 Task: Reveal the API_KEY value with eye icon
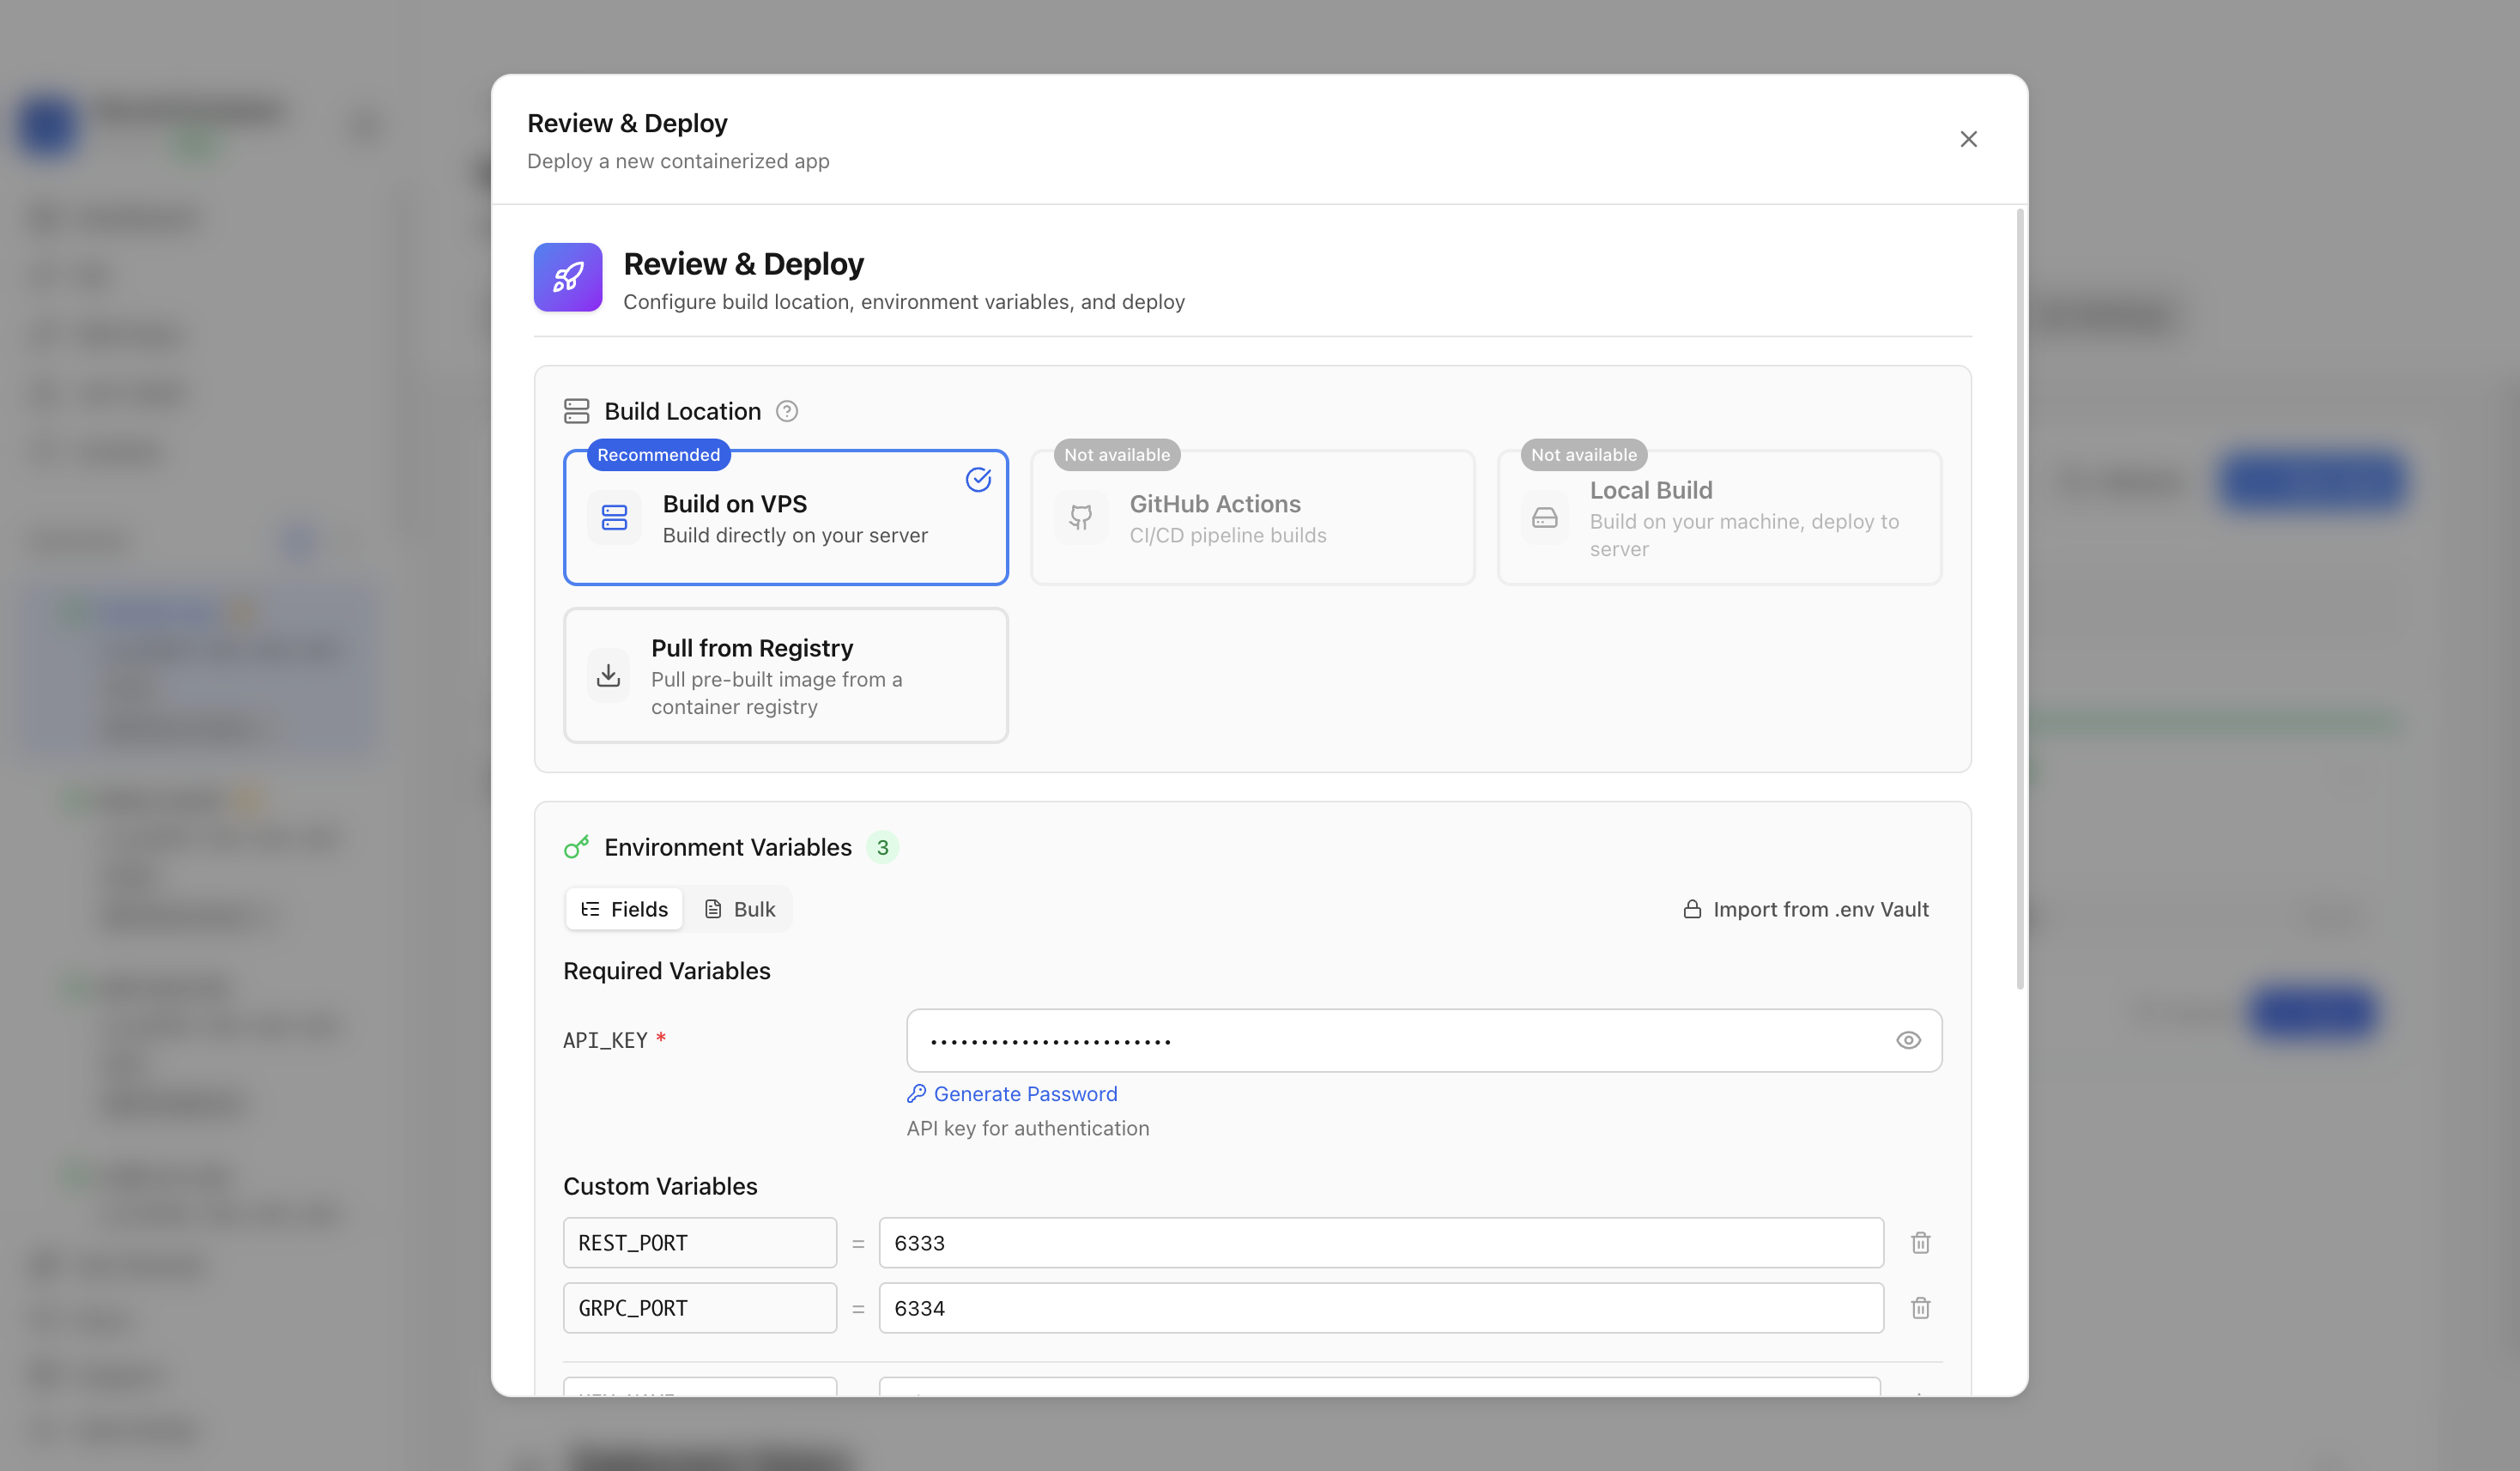coord(1907,1040)
